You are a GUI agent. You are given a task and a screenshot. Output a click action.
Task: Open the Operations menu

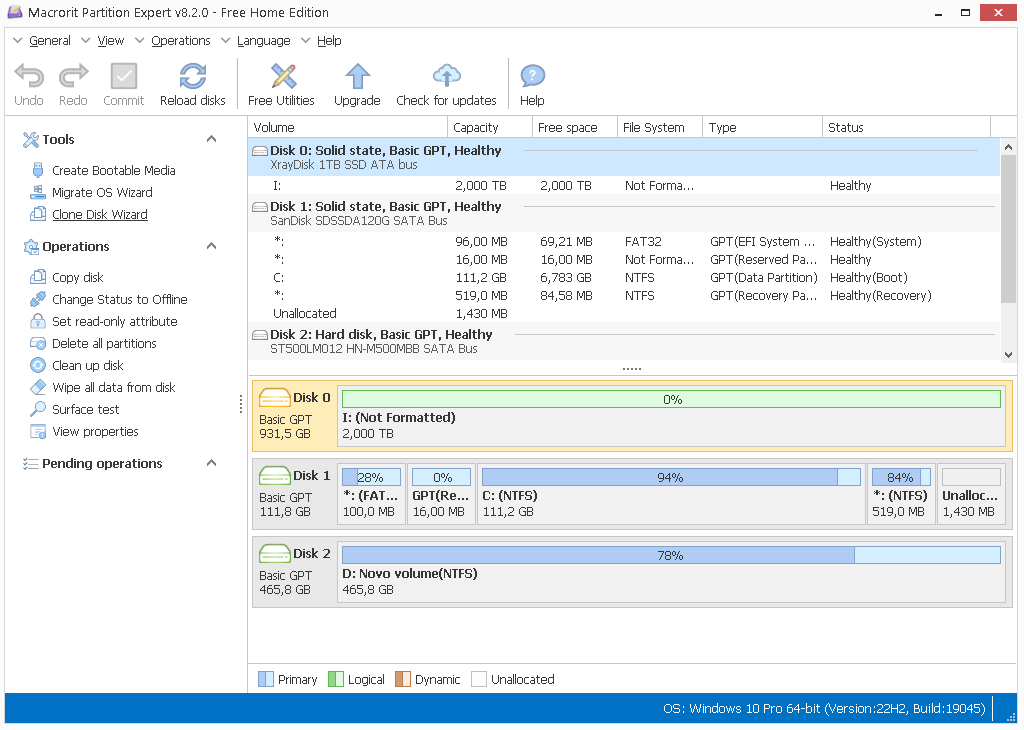point(181,40)
